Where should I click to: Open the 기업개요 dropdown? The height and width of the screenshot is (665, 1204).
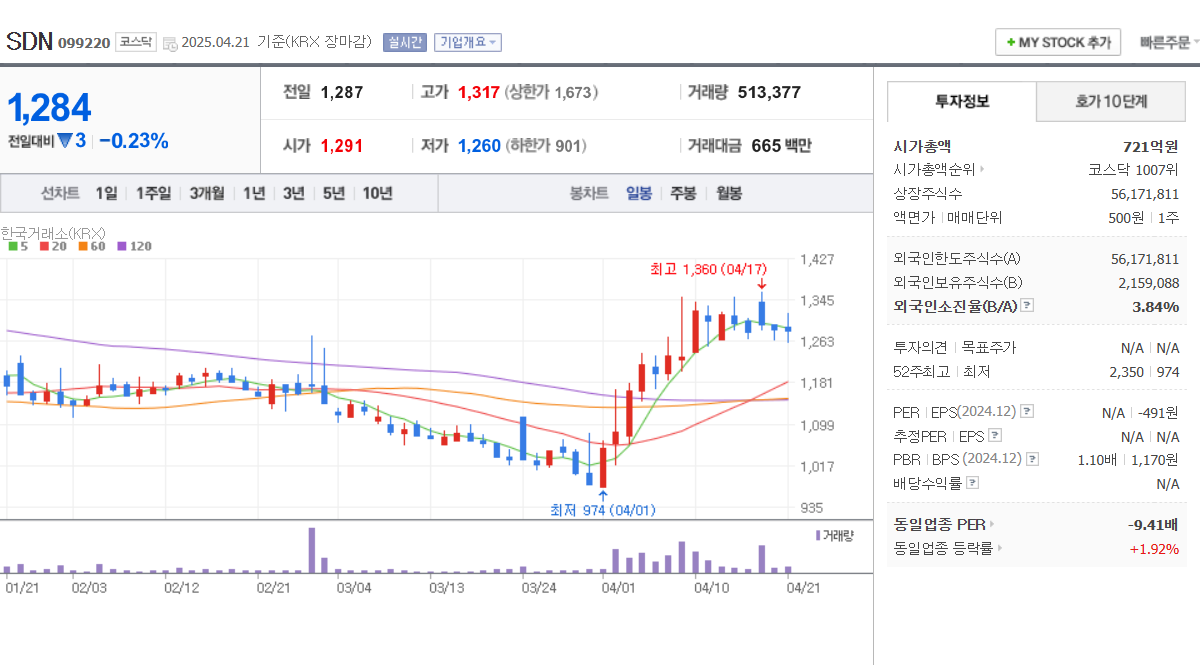467,42
